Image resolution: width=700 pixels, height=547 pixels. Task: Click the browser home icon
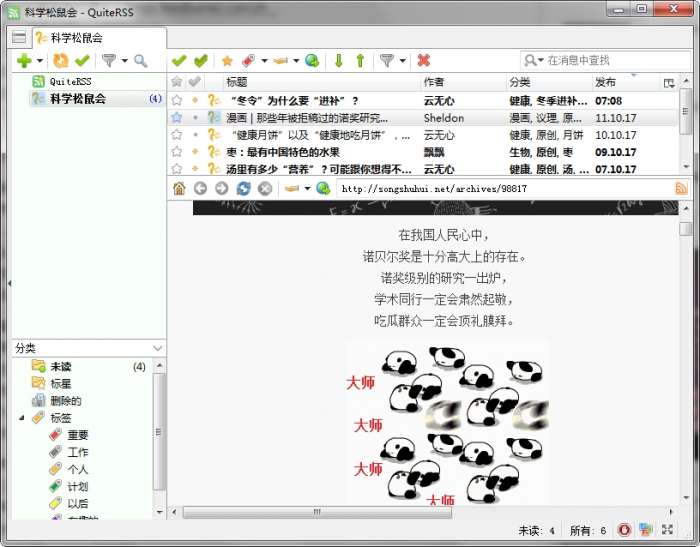179,188
